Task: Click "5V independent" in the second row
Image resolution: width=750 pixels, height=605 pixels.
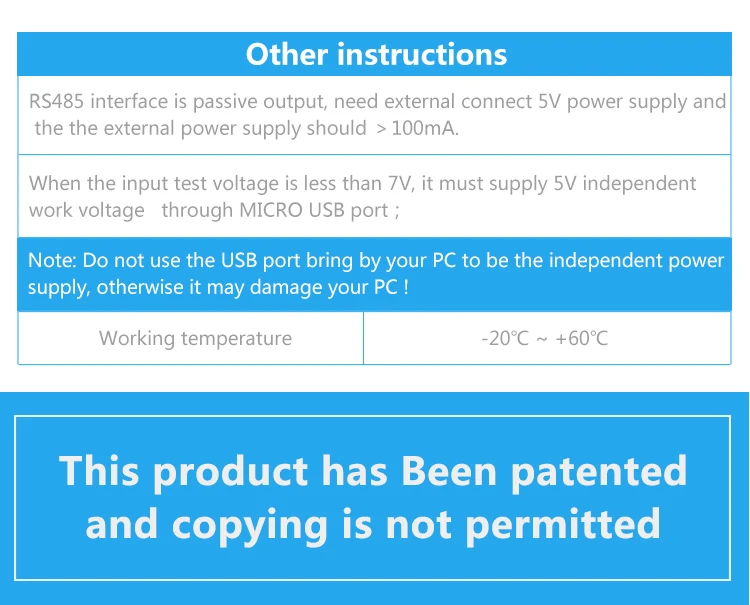Action: (625, 184)
